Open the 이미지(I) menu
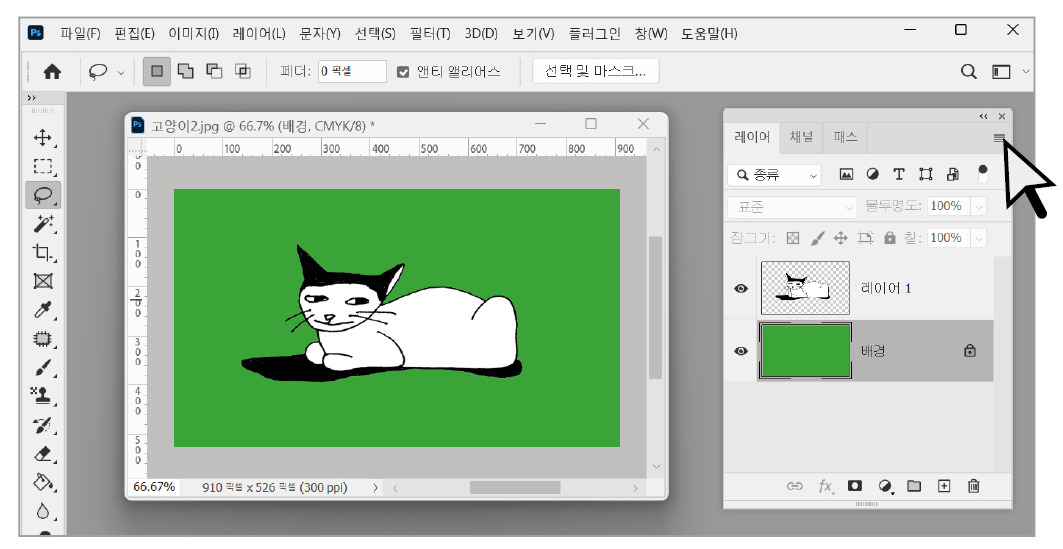Viewport: 1063px width, 549px height. (193, 33)
